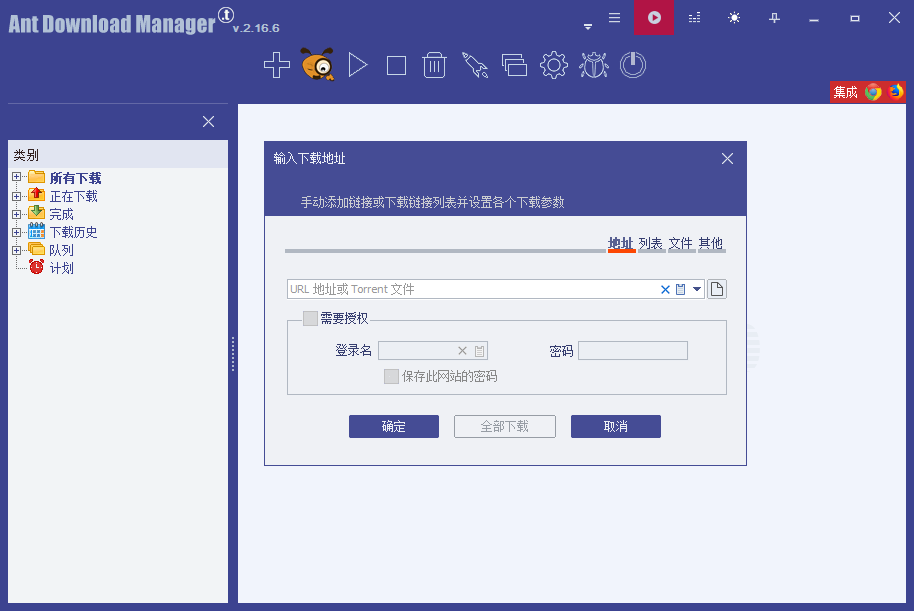Cancel the dialog with 取消 button

pyautogui.click(x=615, y=426)
